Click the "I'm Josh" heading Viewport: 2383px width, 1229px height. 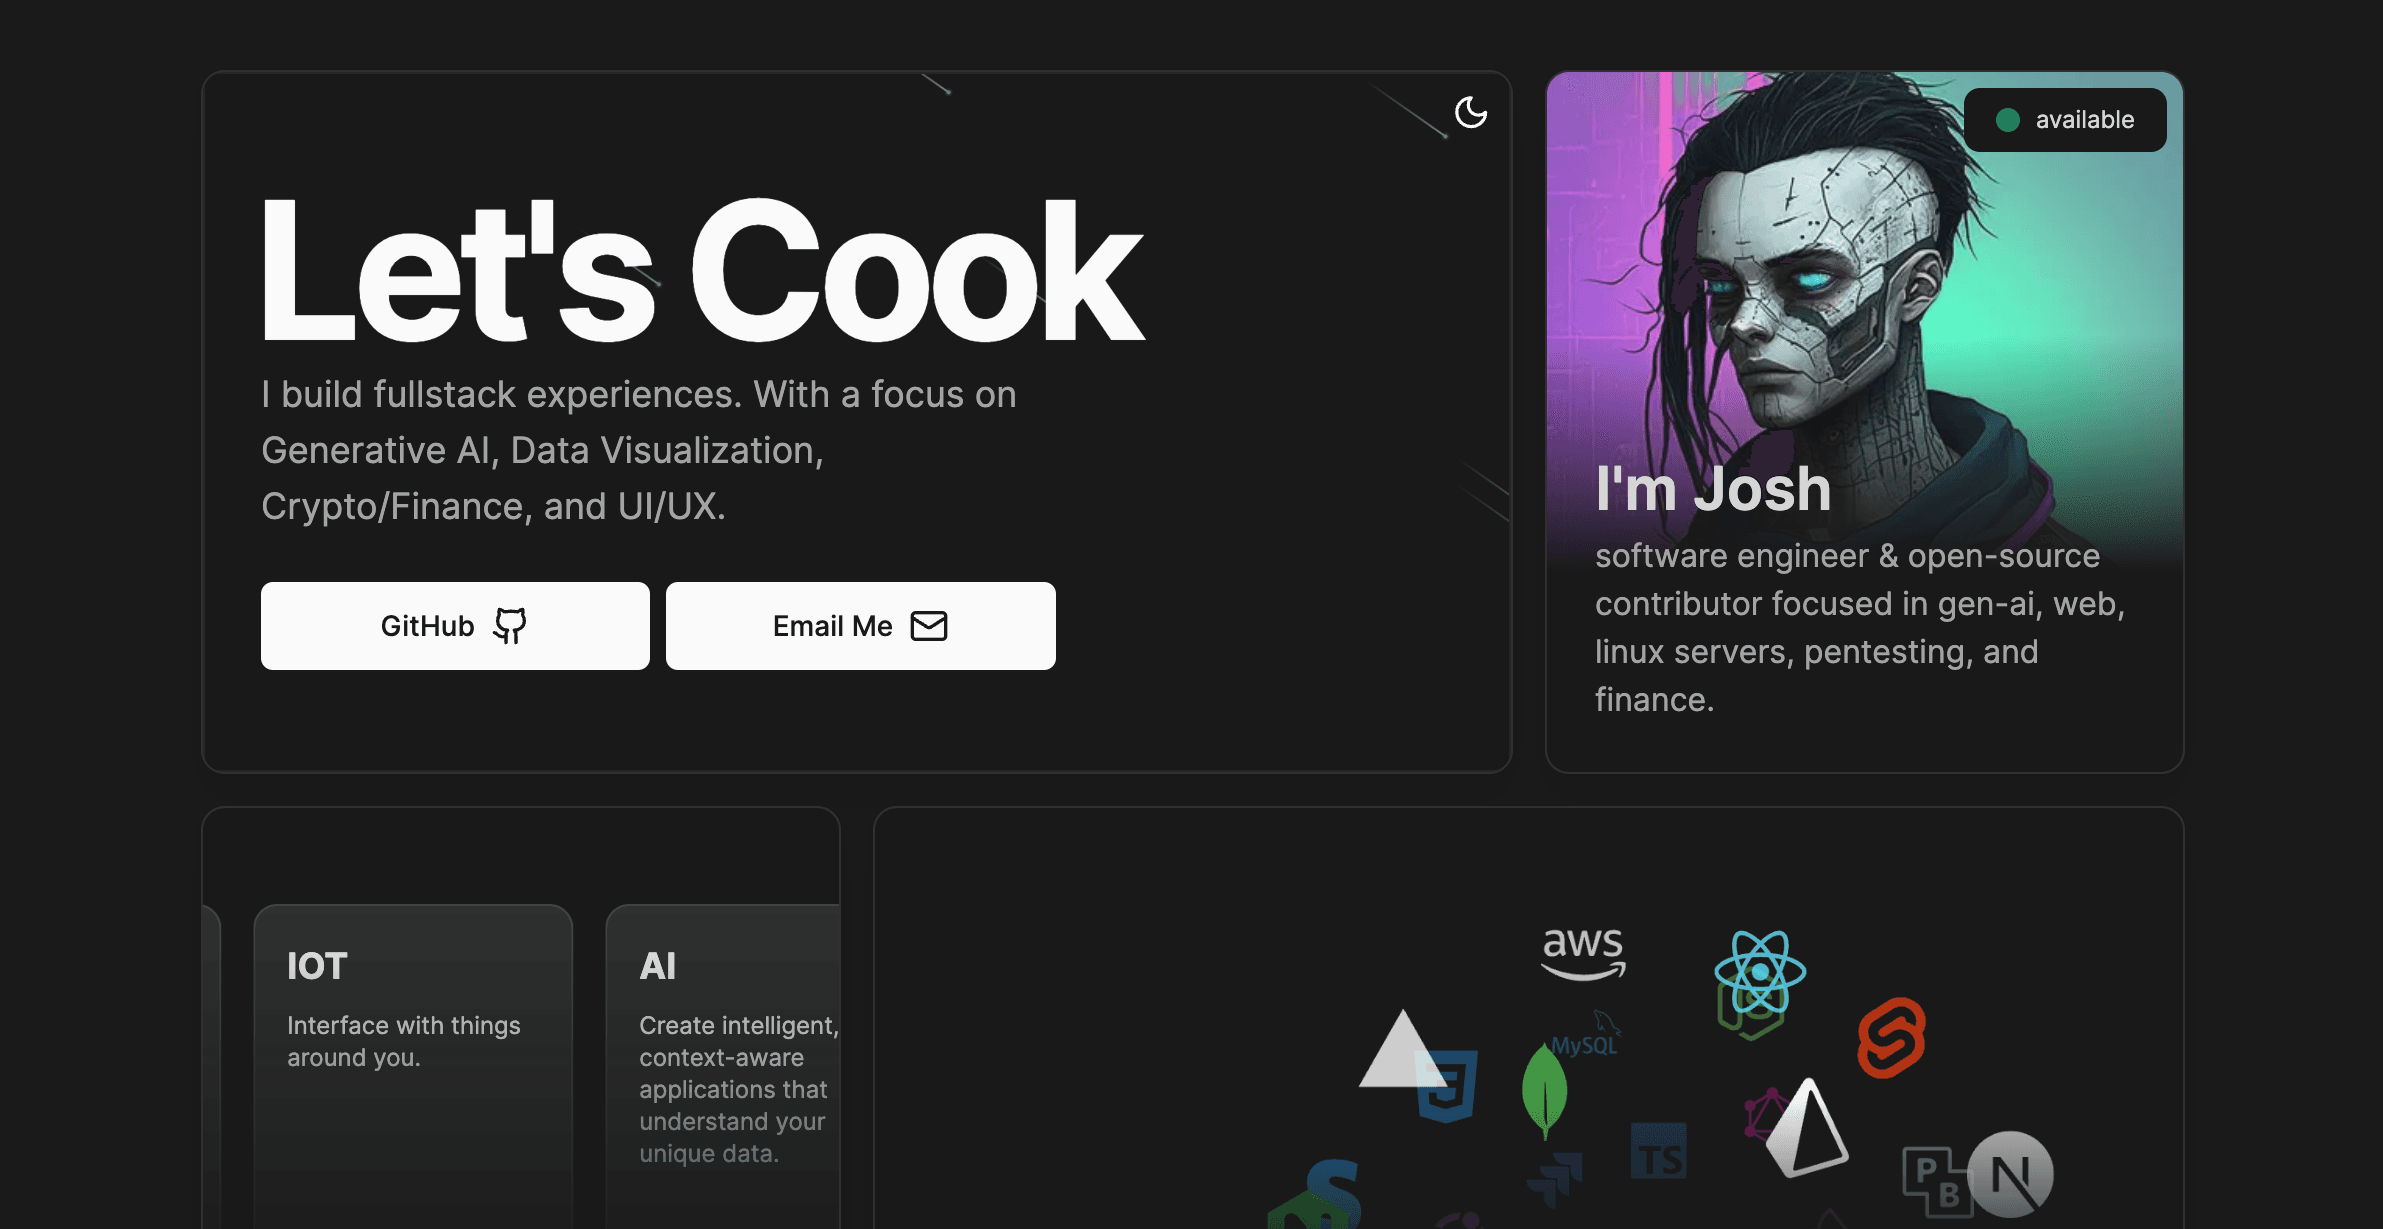[1713, 489]
